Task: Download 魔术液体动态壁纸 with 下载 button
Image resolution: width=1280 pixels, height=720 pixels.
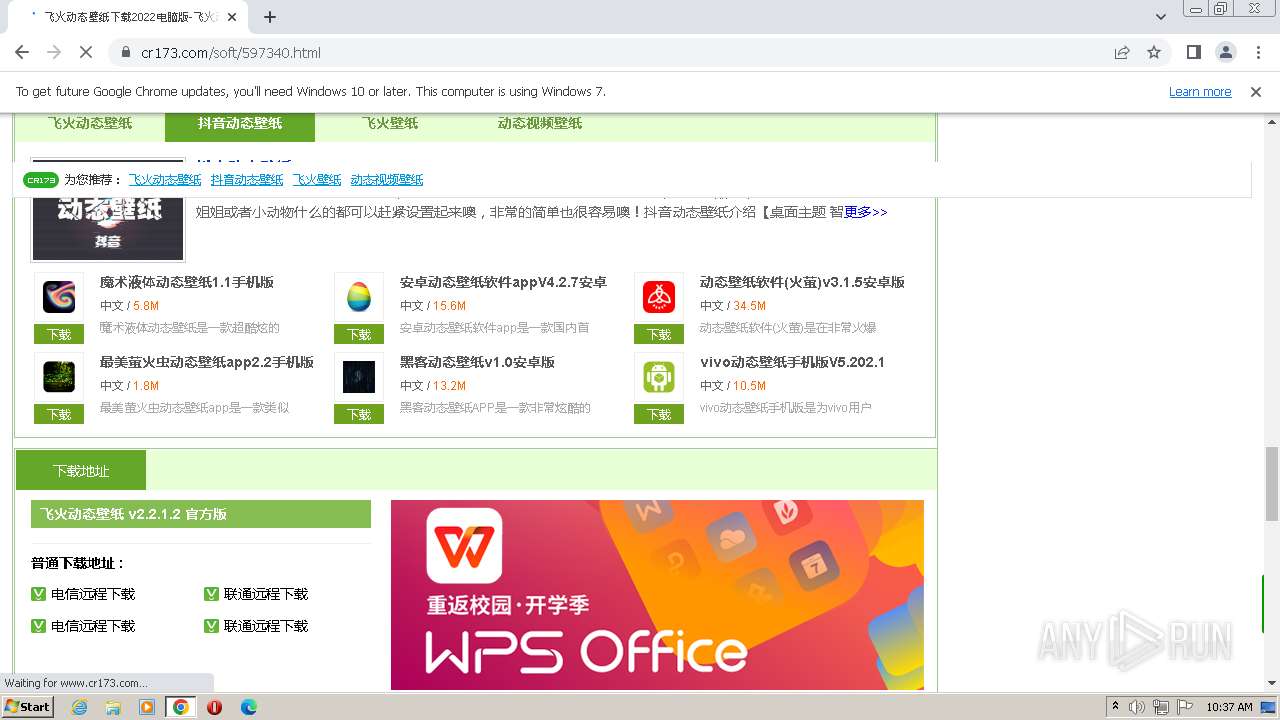Action: click(59, 334)
